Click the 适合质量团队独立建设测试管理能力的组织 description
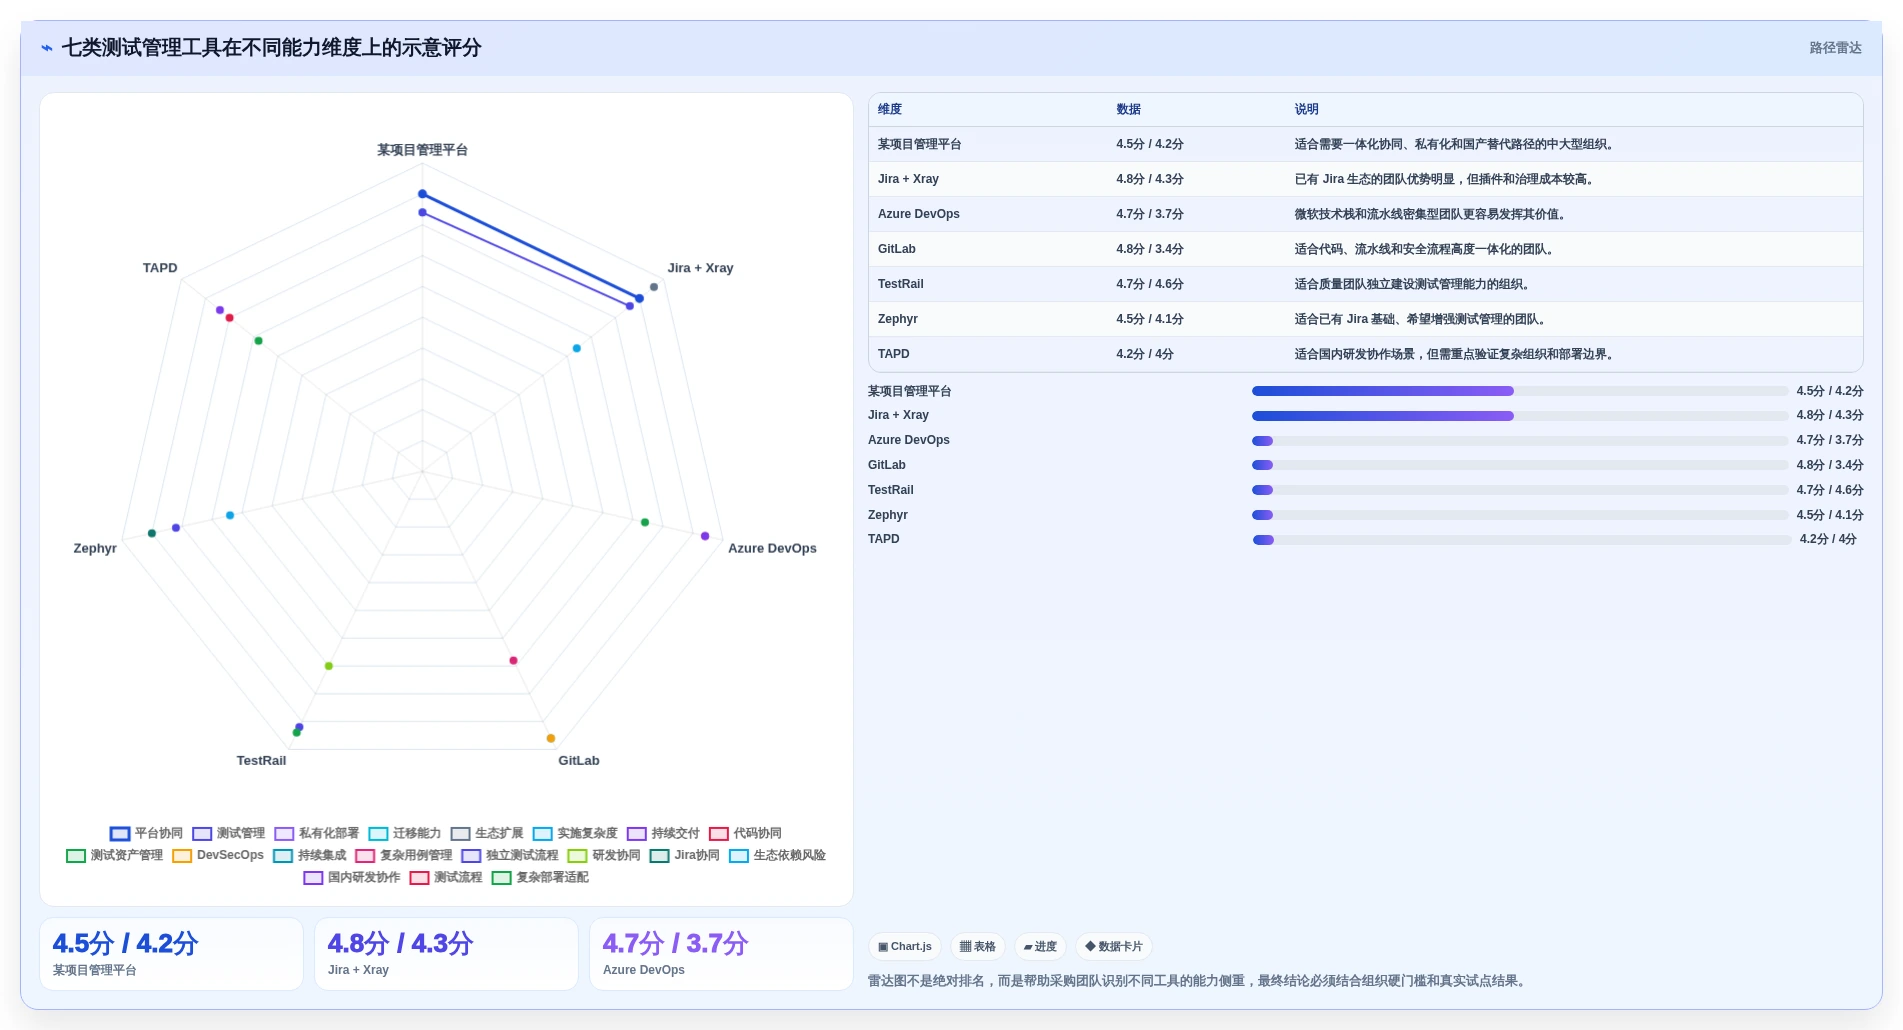Screen dimensions: 1903x1030 pyautogui.click(x=1414, y=284)
